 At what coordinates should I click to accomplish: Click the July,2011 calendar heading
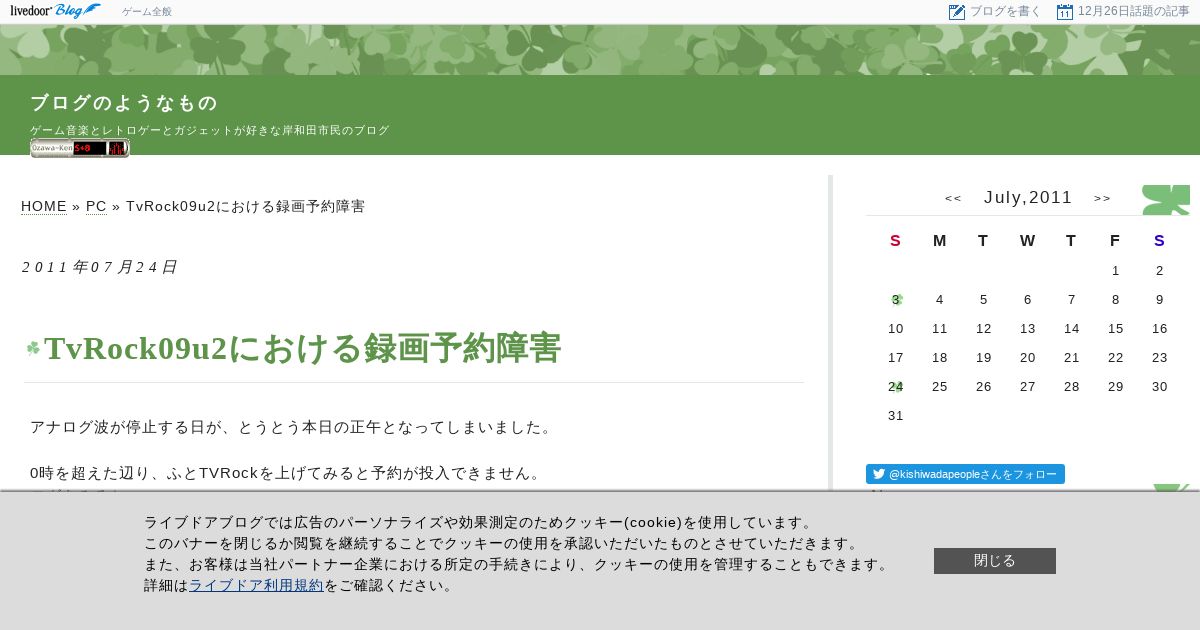coord(1028,198)
